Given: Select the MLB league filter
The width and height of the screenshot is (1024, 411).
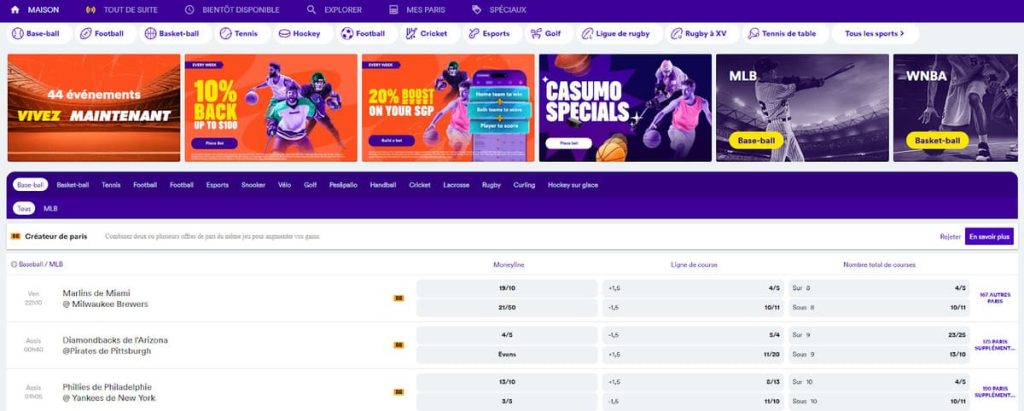Looking at the screenshot, I should [x=50, y=208].
